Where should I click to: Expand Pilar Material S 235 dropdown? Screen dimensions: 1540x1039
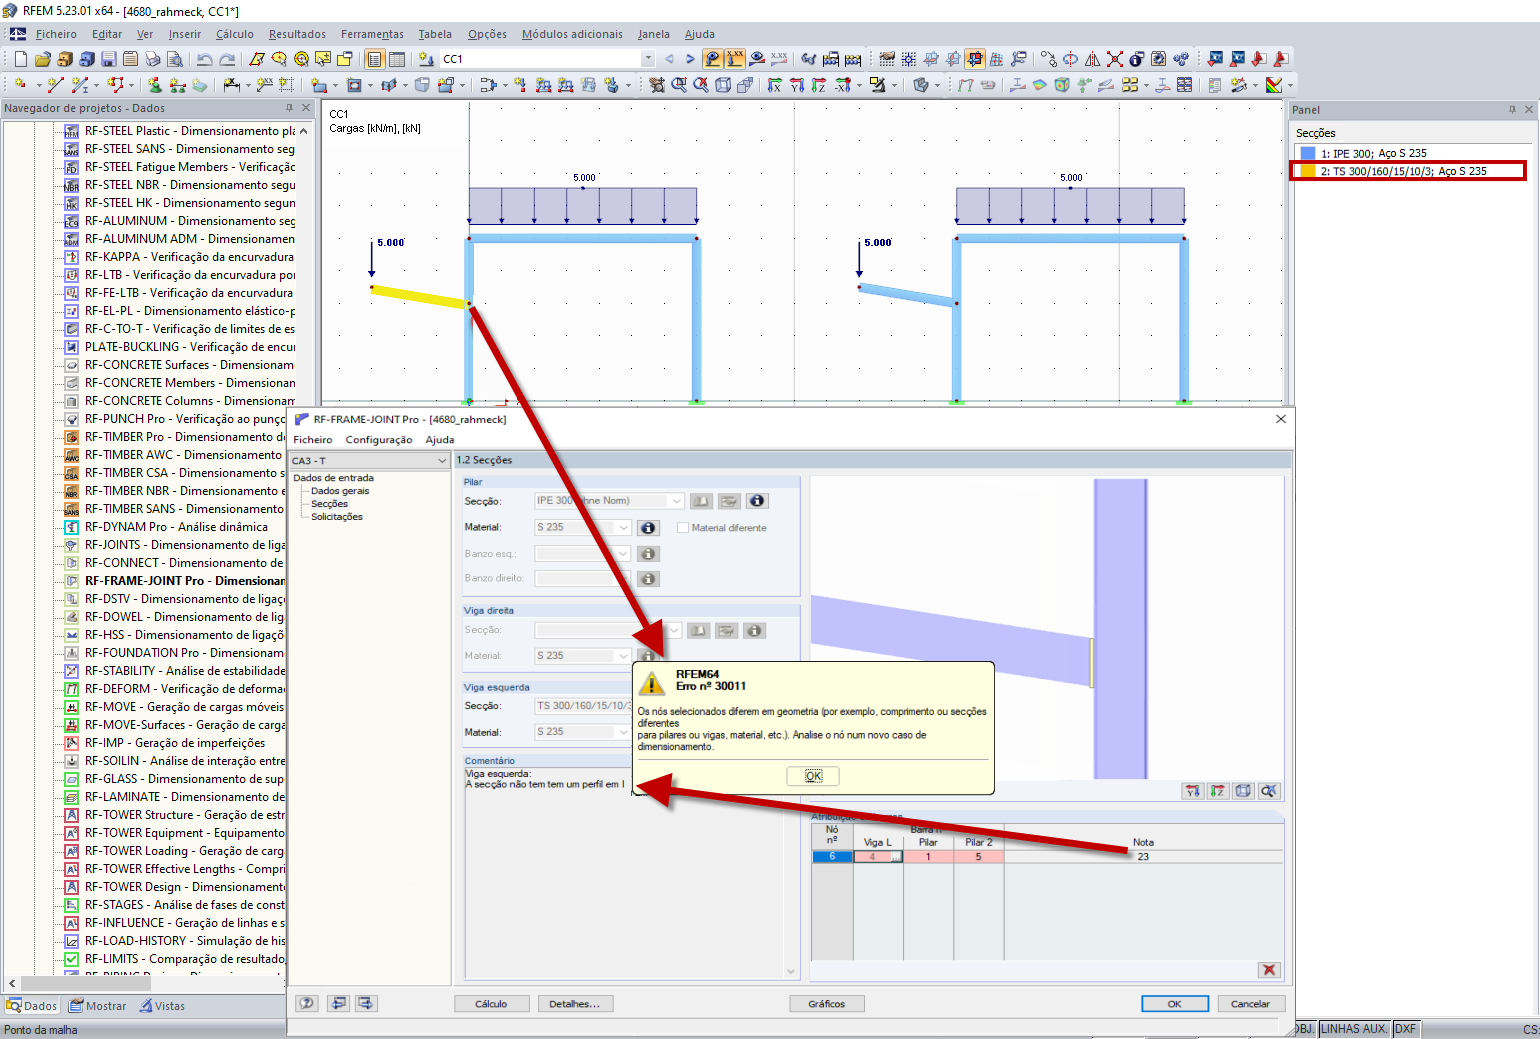[x=624, y=528]
